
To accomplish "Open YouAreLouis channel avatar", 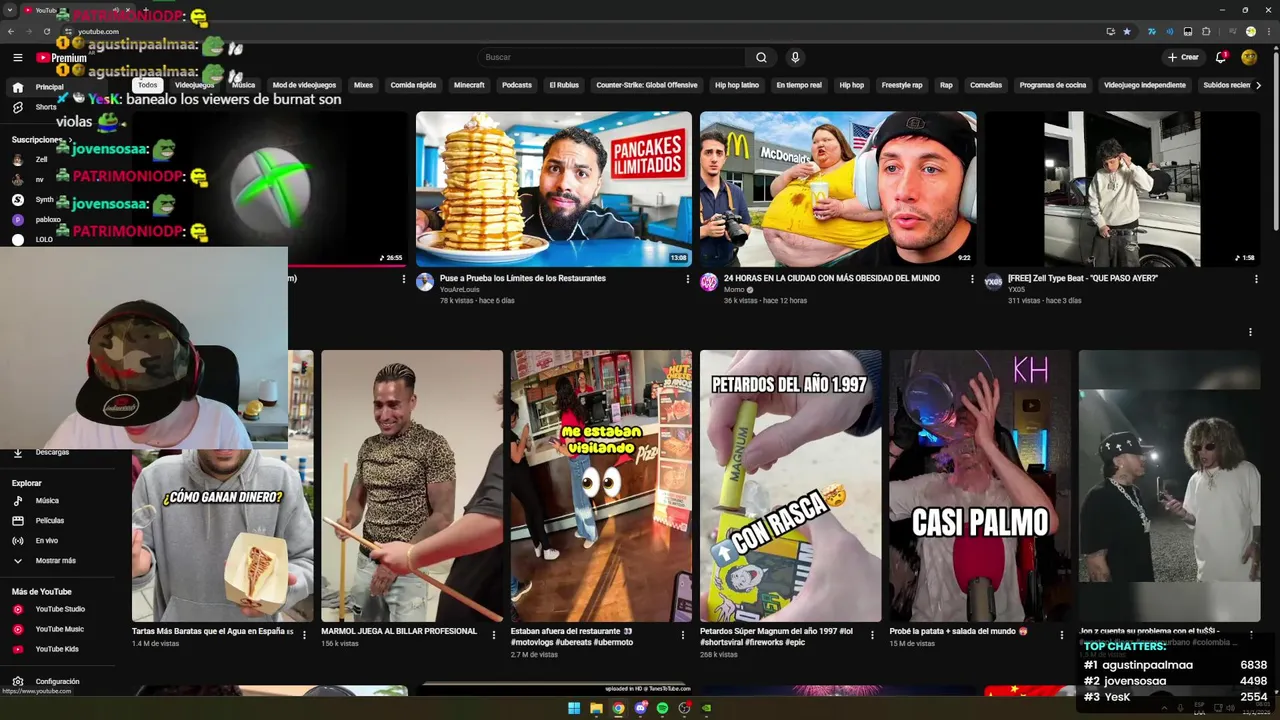I will [425, 282].
